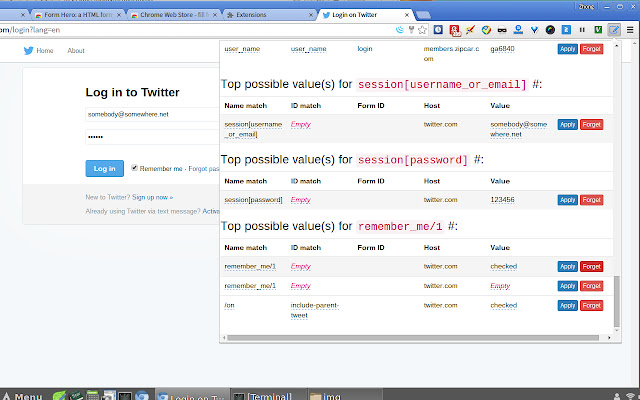Forget the session[username_or_email] entry
Image resolution: width=640 pixels, height=400 pixels.
(x=591, y=124)
